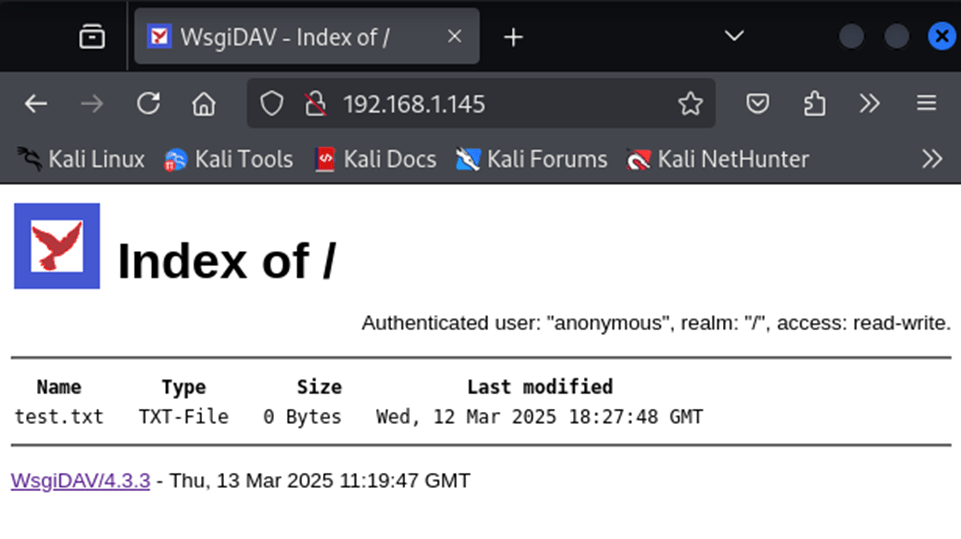Open the browser home page

click(204, 104)
